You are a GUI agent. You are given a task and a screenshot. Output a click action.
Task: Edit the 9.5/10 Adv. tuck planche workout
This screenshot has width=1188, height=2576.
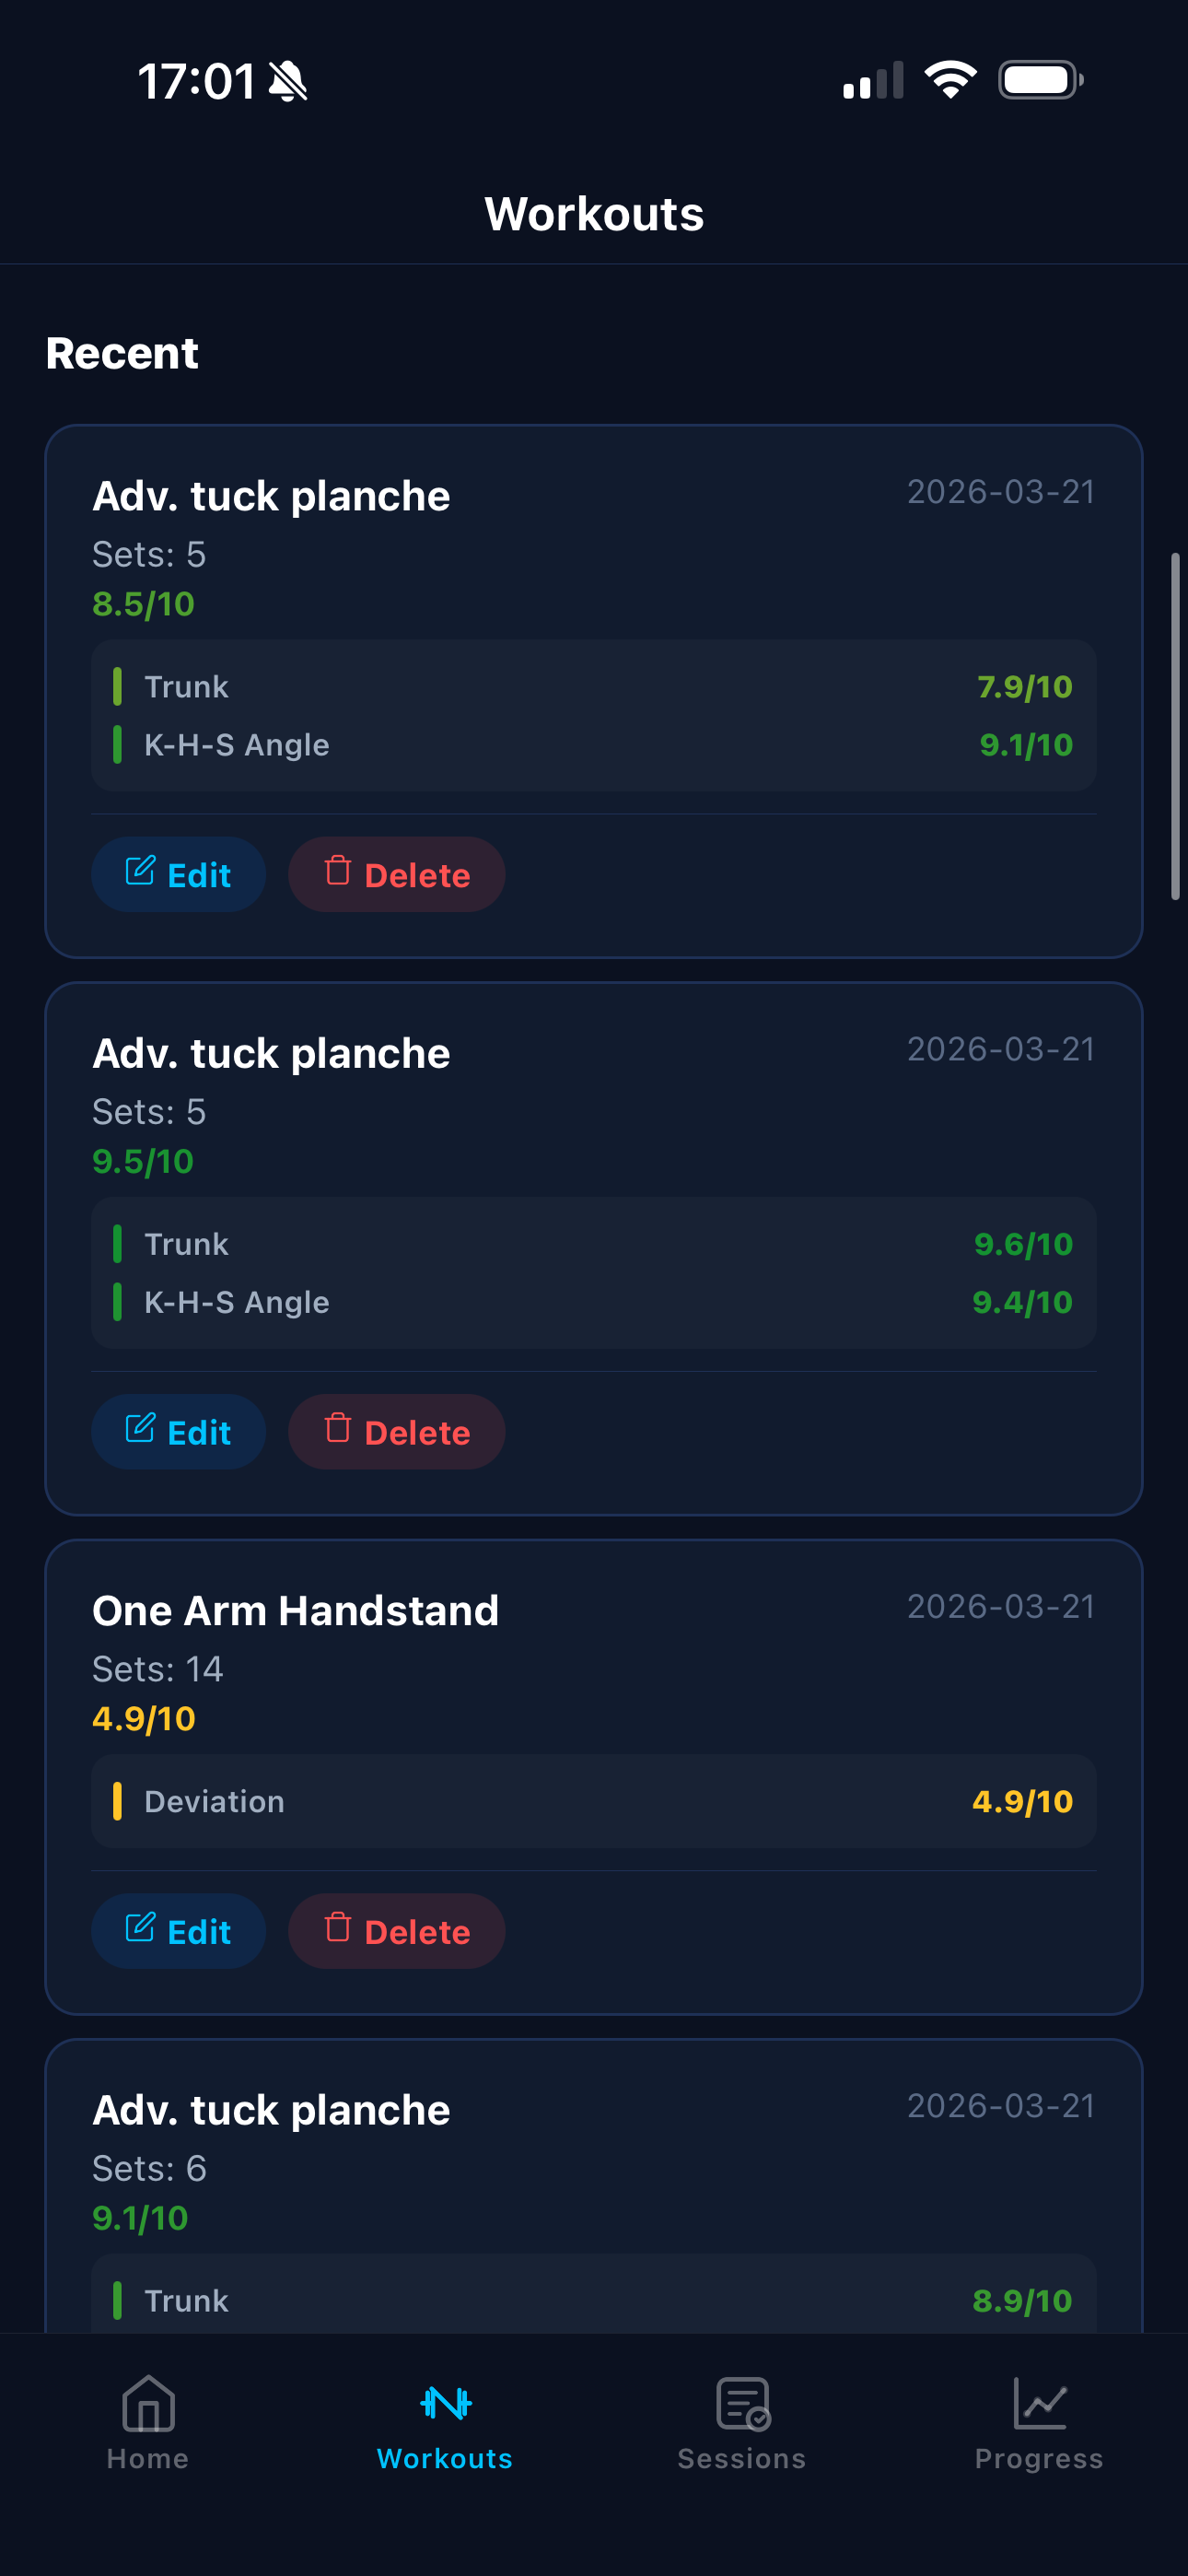pyautogui.click(x=179, y=1432)
